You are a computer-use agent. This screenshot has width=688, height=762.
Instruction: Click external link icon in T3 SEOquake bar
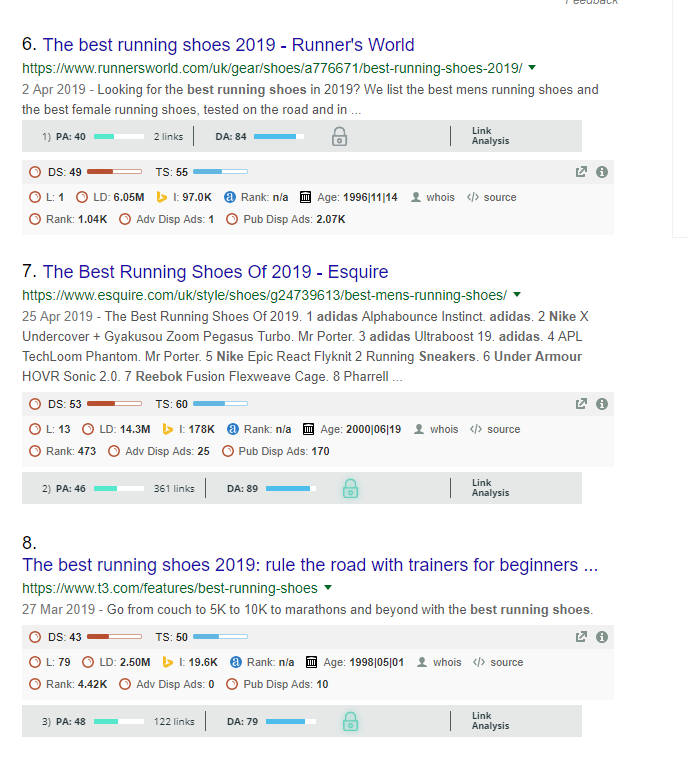point(581,637)
